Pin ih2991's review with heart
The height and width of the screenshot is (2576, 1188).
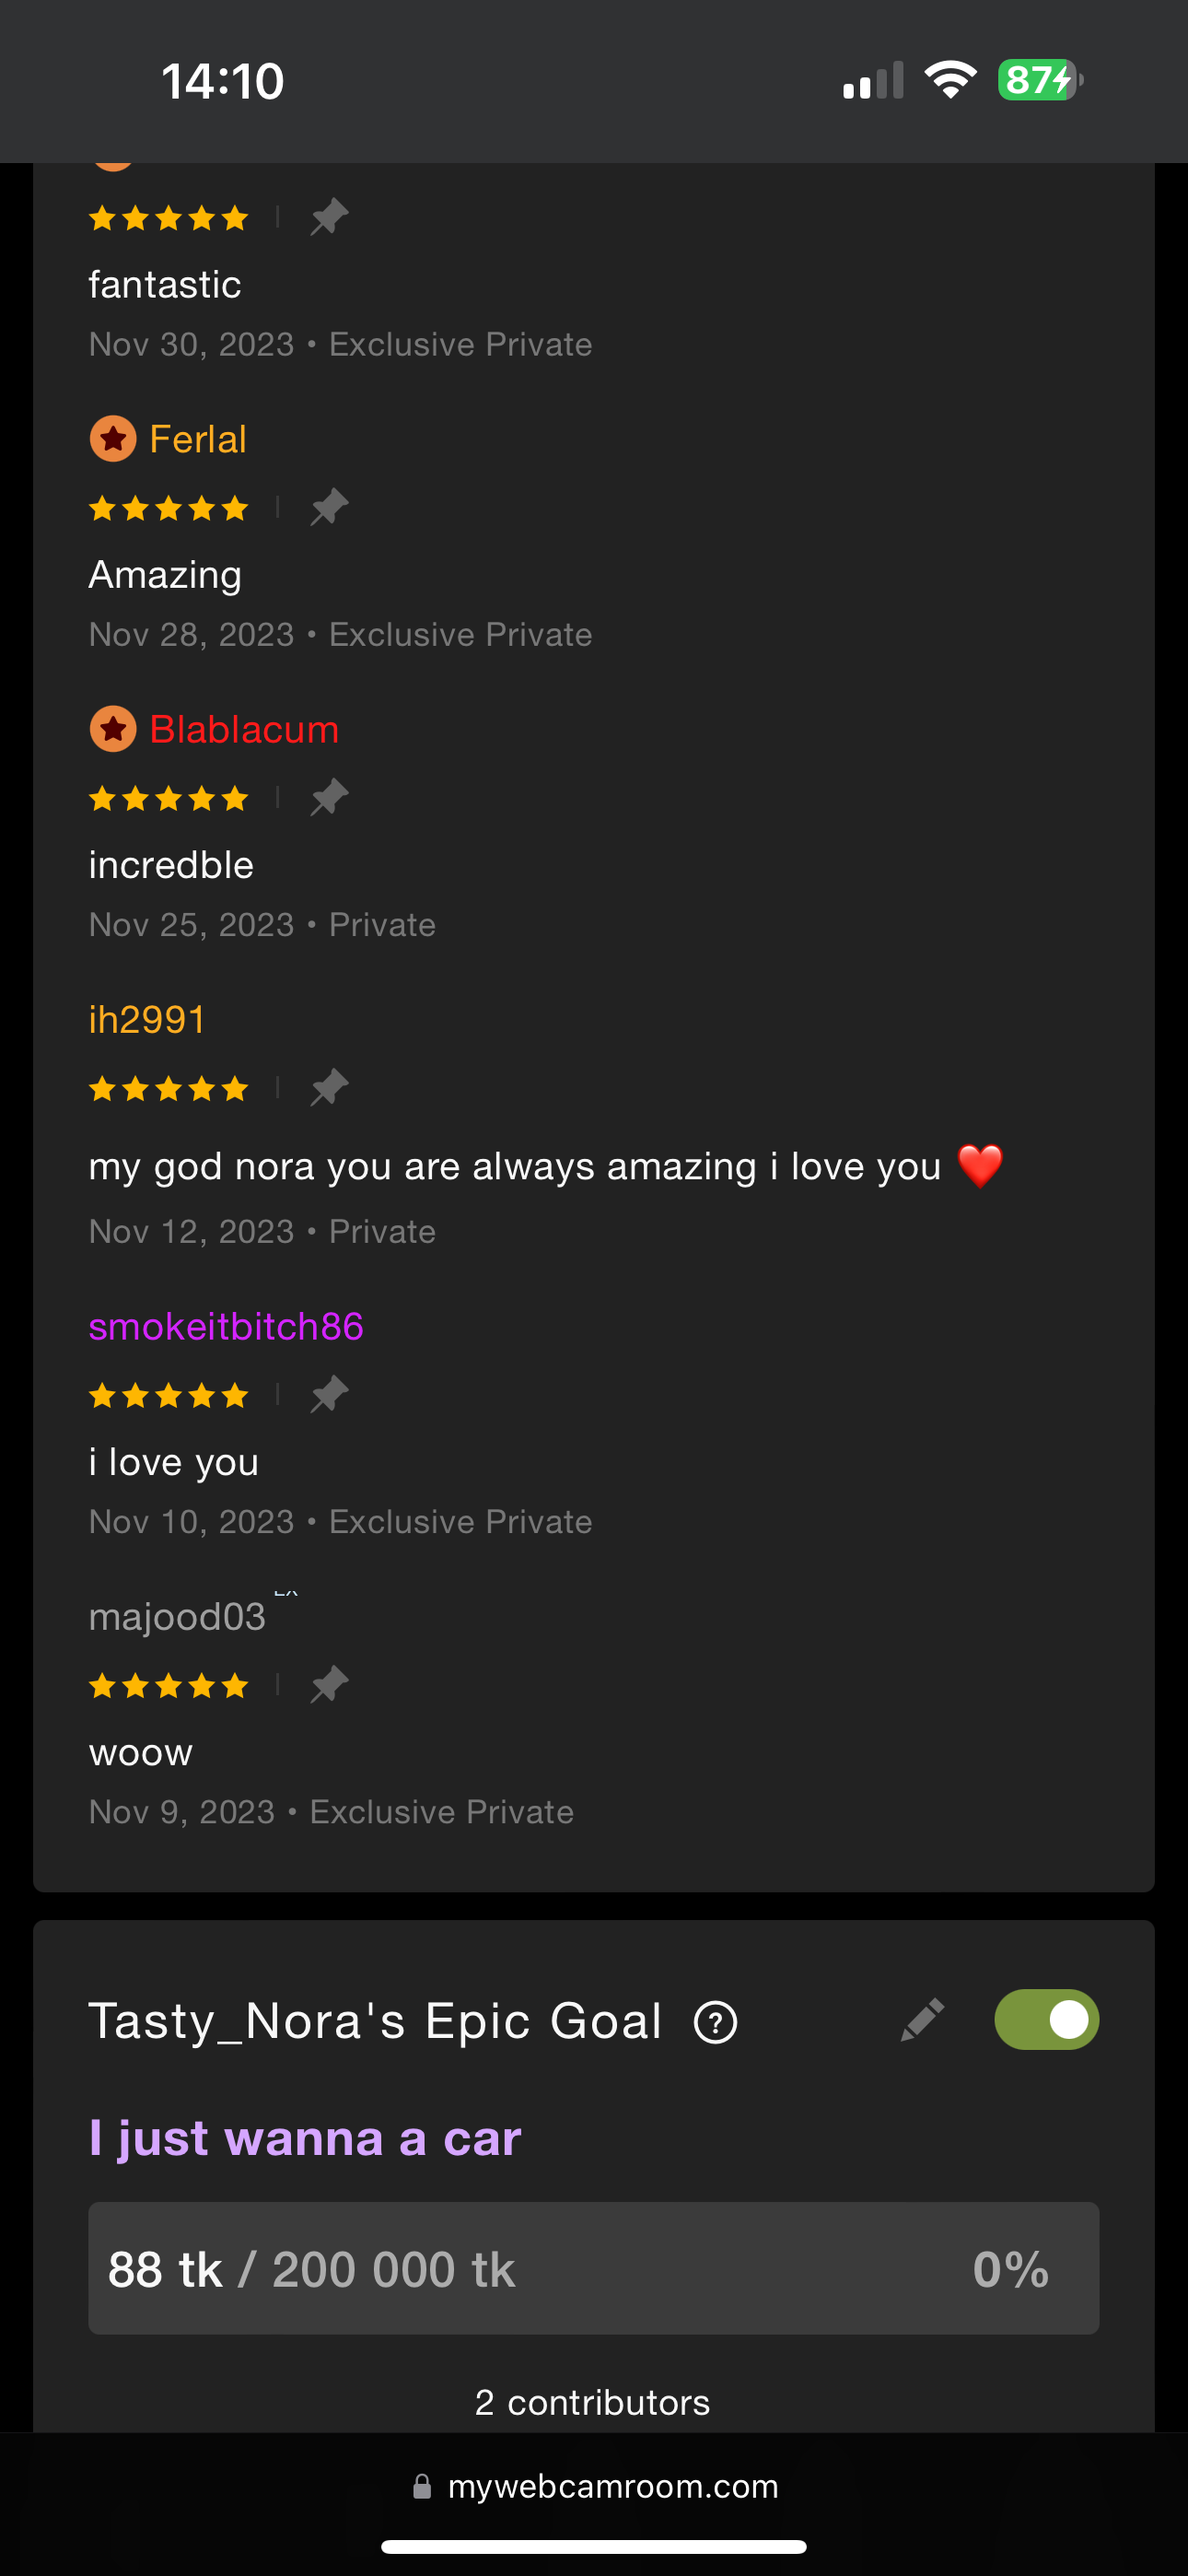[328, 1087]
